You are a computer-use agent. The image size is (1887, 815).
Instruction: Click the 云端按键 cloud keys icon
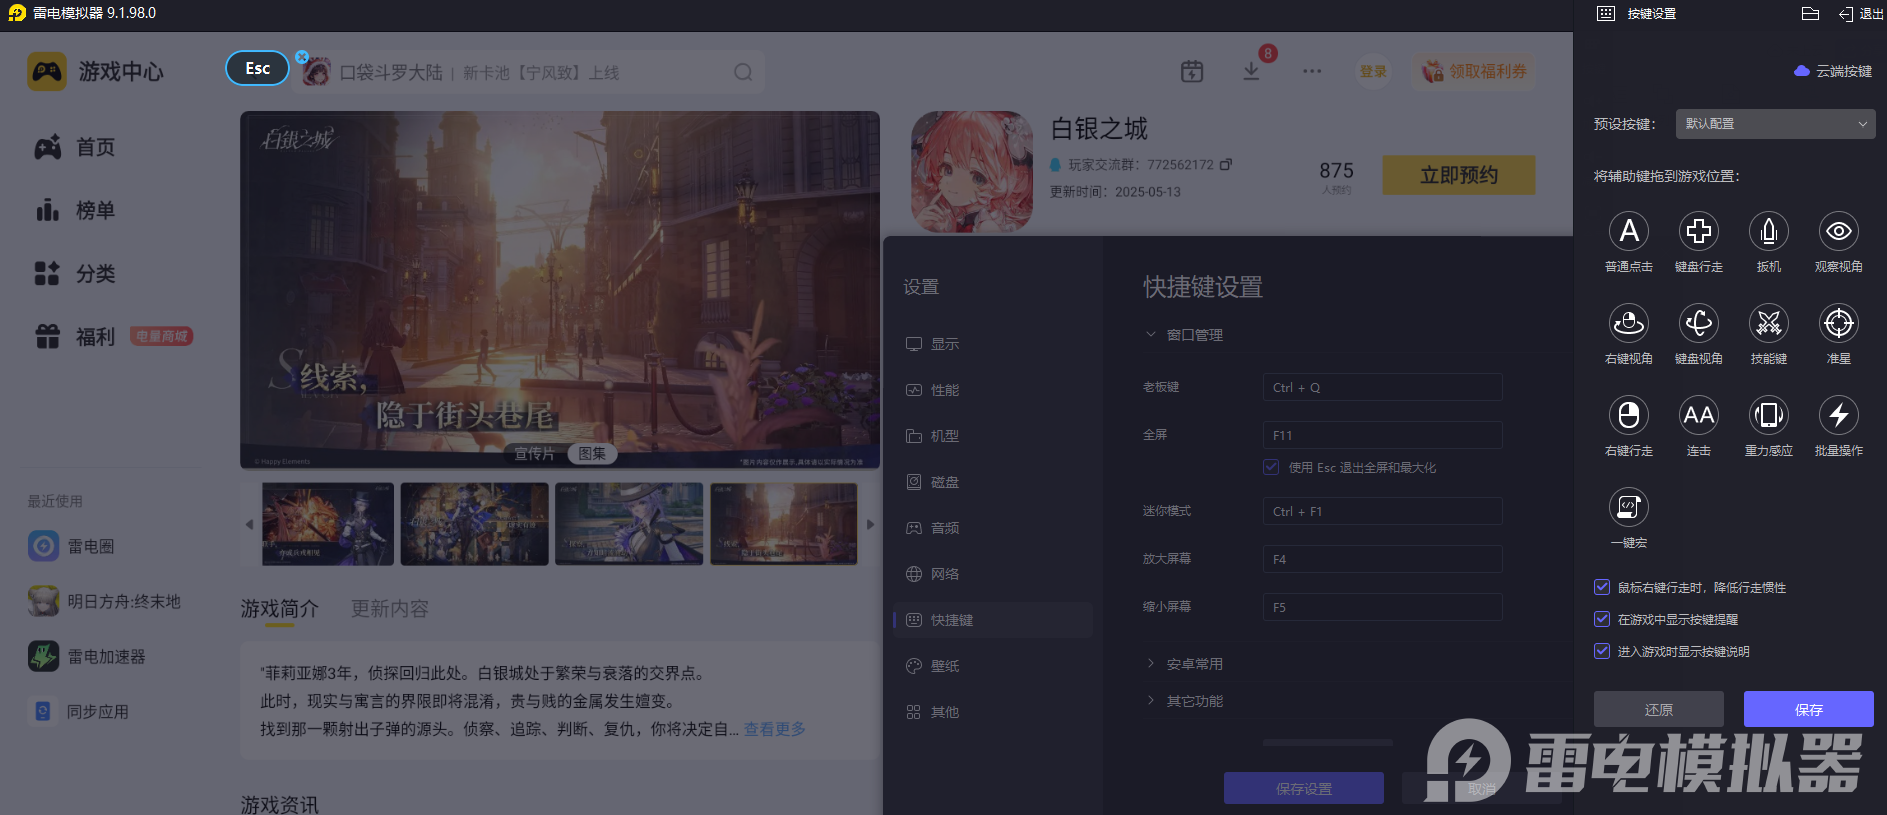point(1802,71)
